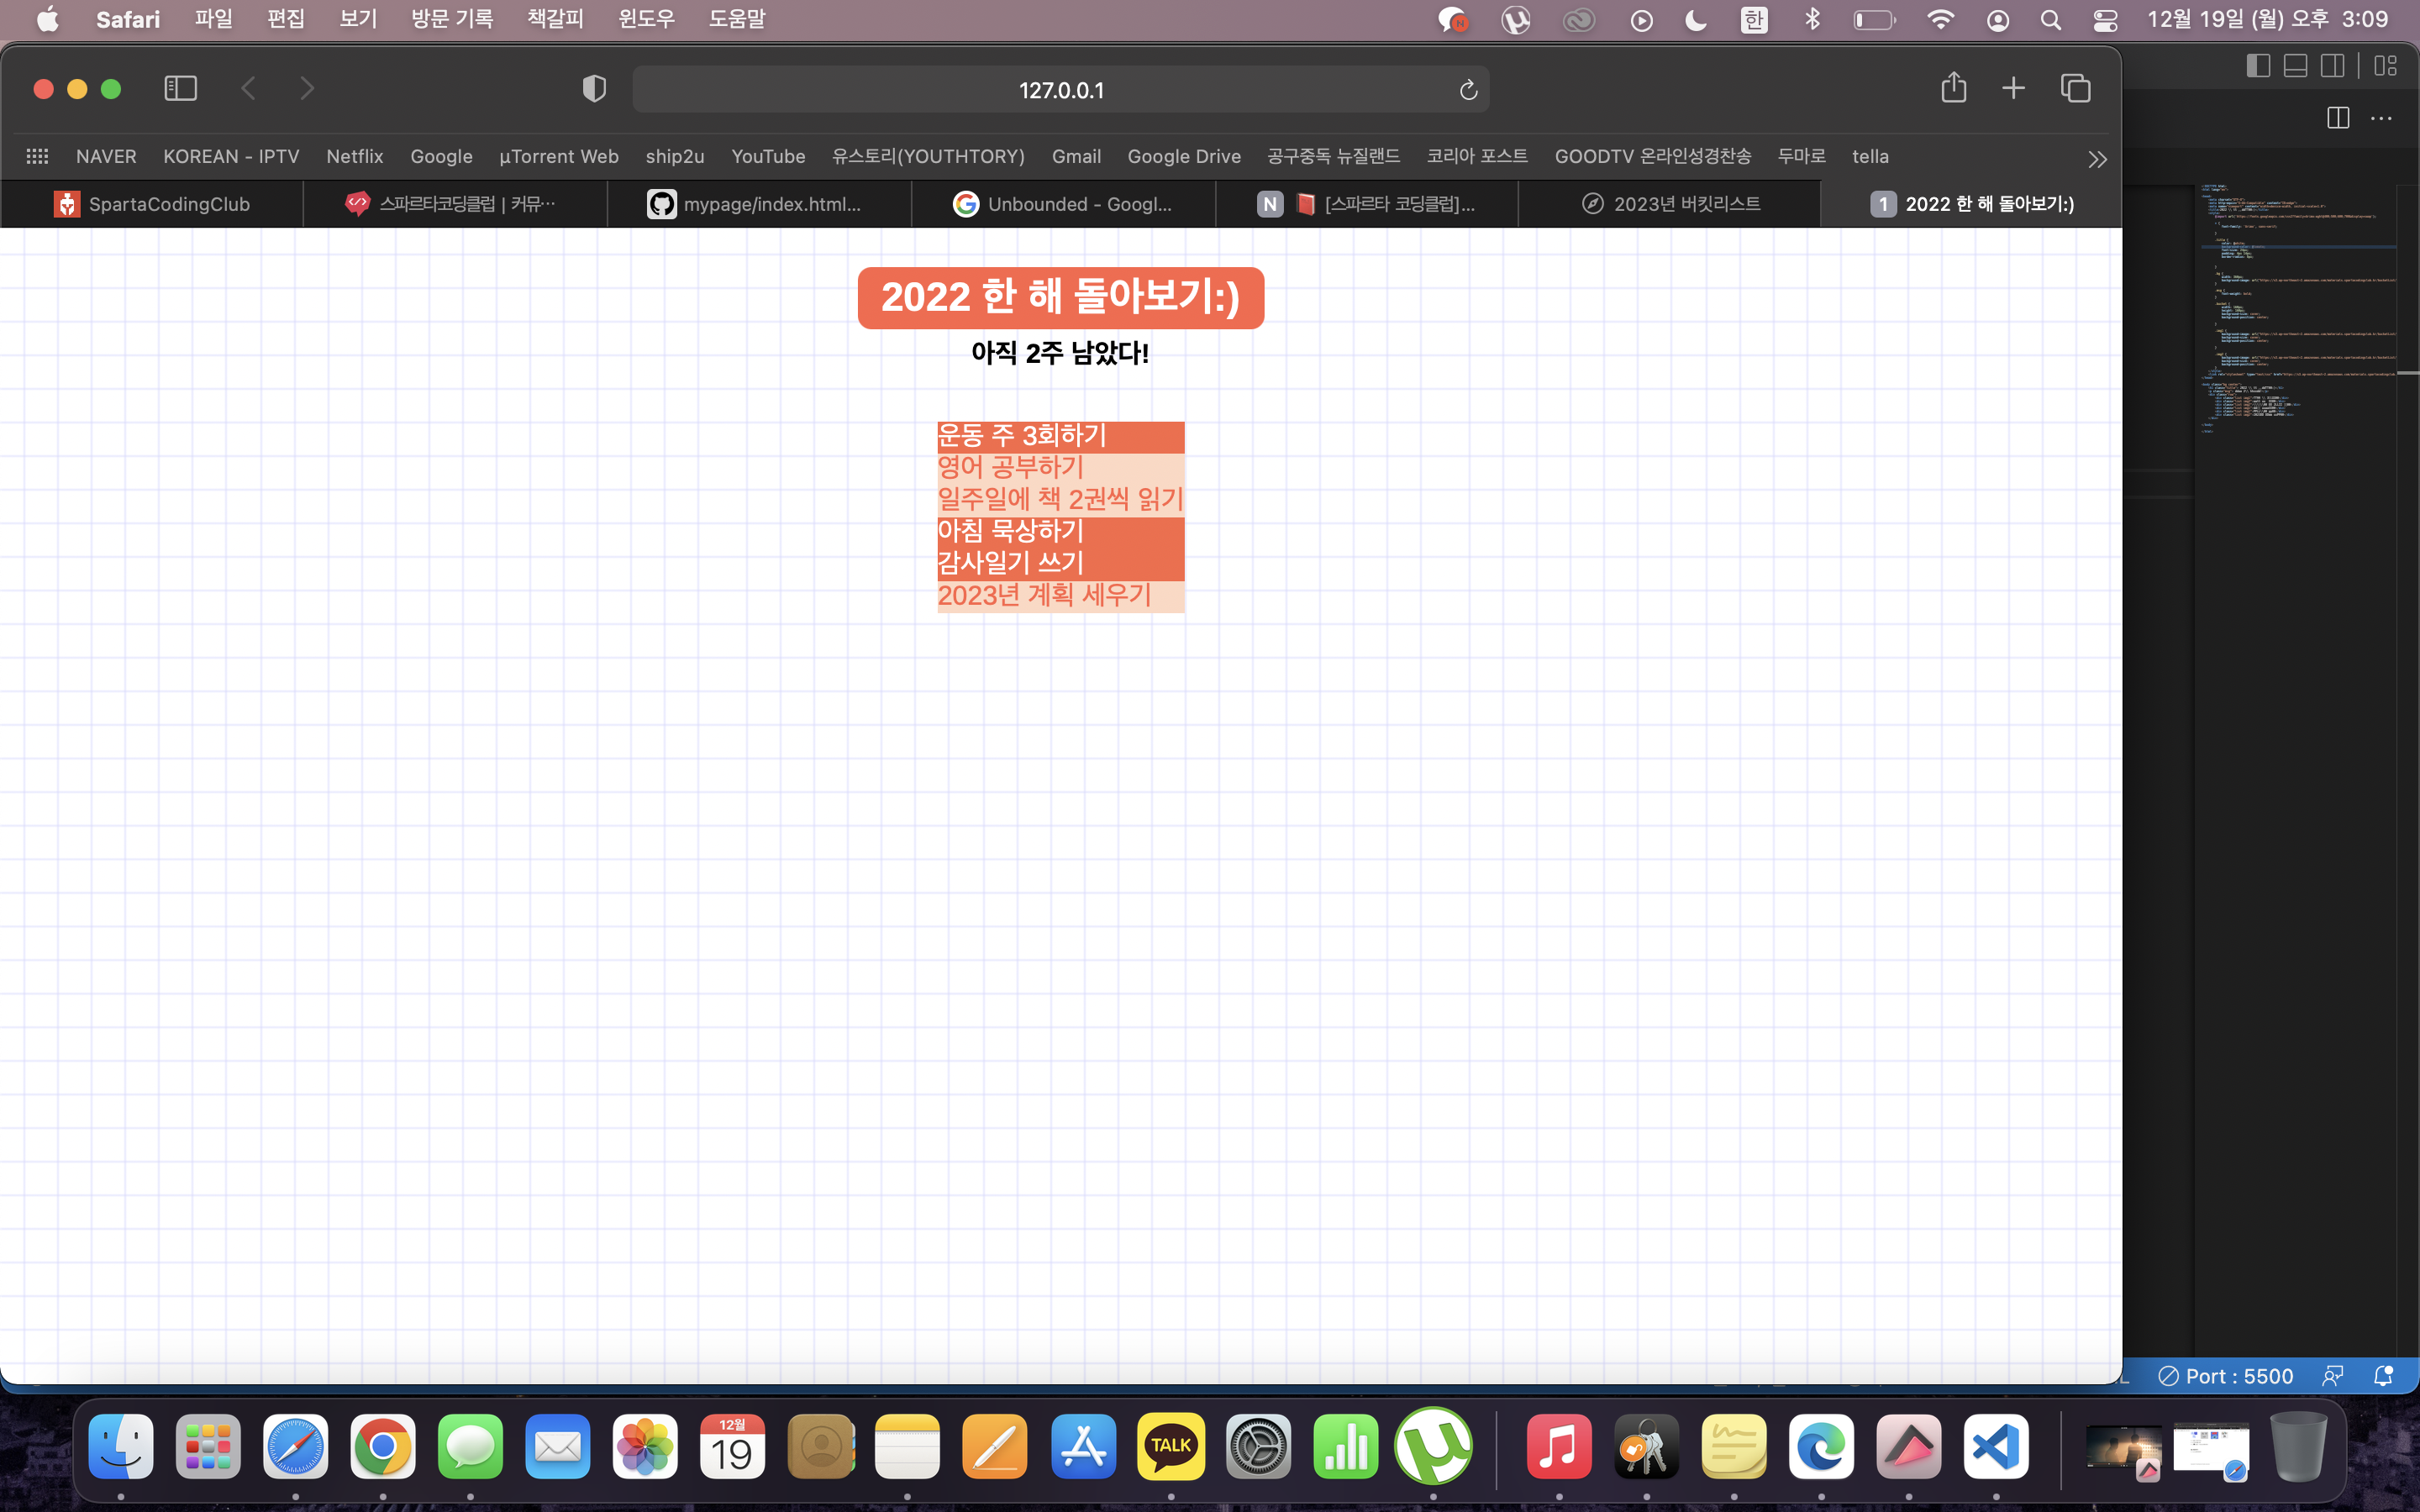Image resolution: width=2420 pixels, height=1512 pixels.
Task: Click the 감사일기 쓰기 list item
Action: pos(1060,564)
